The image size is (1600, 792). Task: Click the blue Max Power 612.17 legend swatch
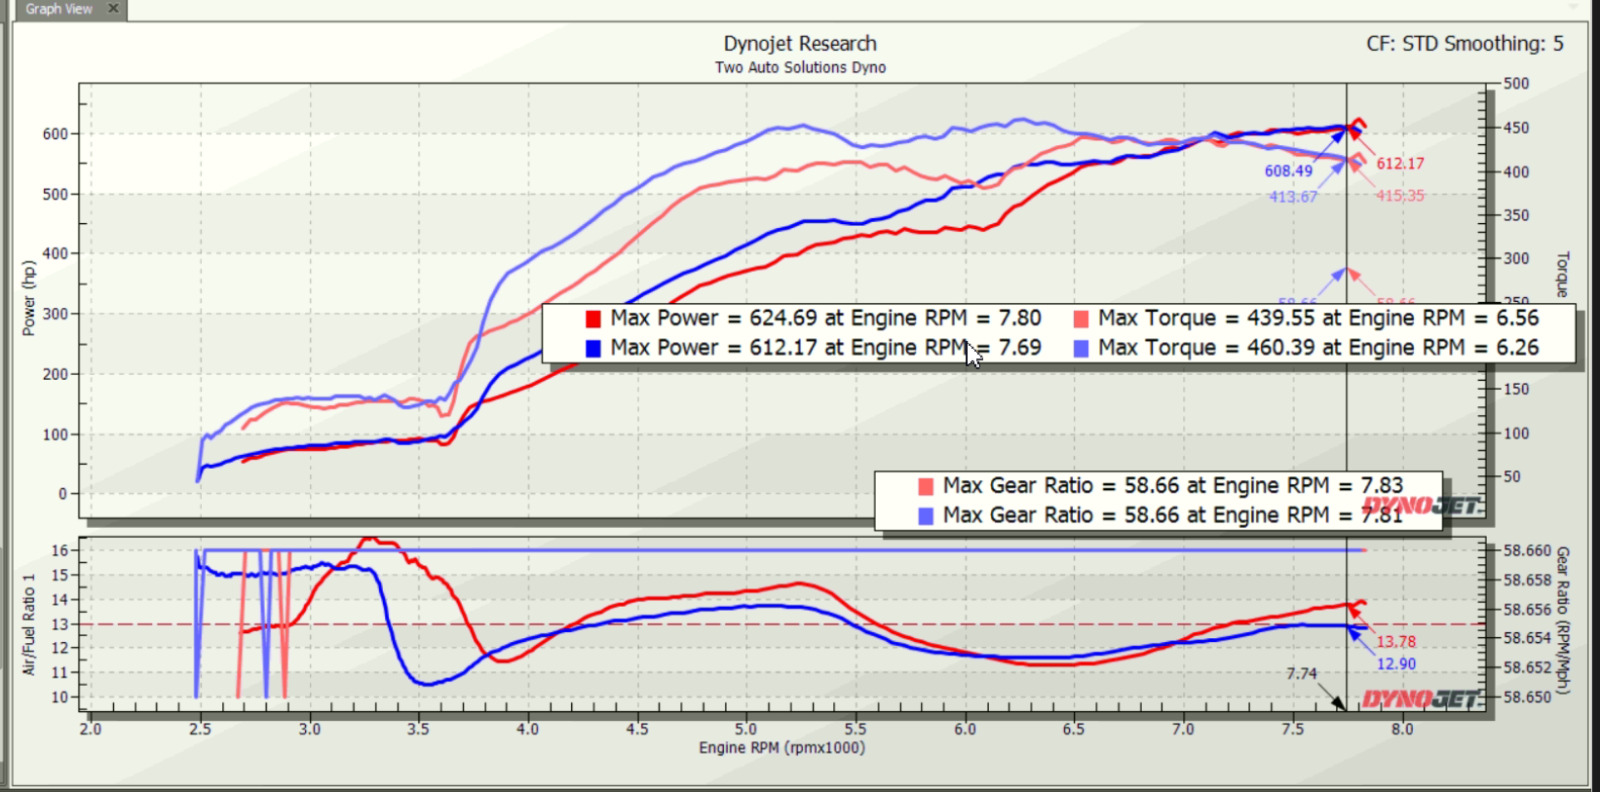pyautogui.click(x=593, y=349)
